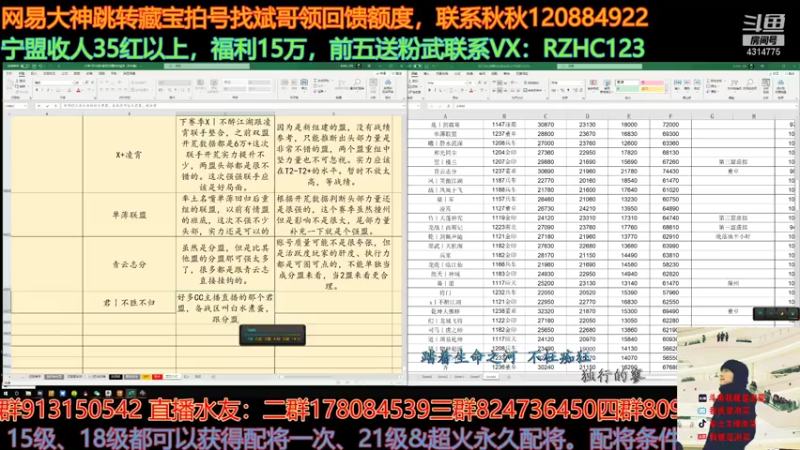Click active Excel icon on taskbar
Screen dimensions: 800x450
pos(131,393)
